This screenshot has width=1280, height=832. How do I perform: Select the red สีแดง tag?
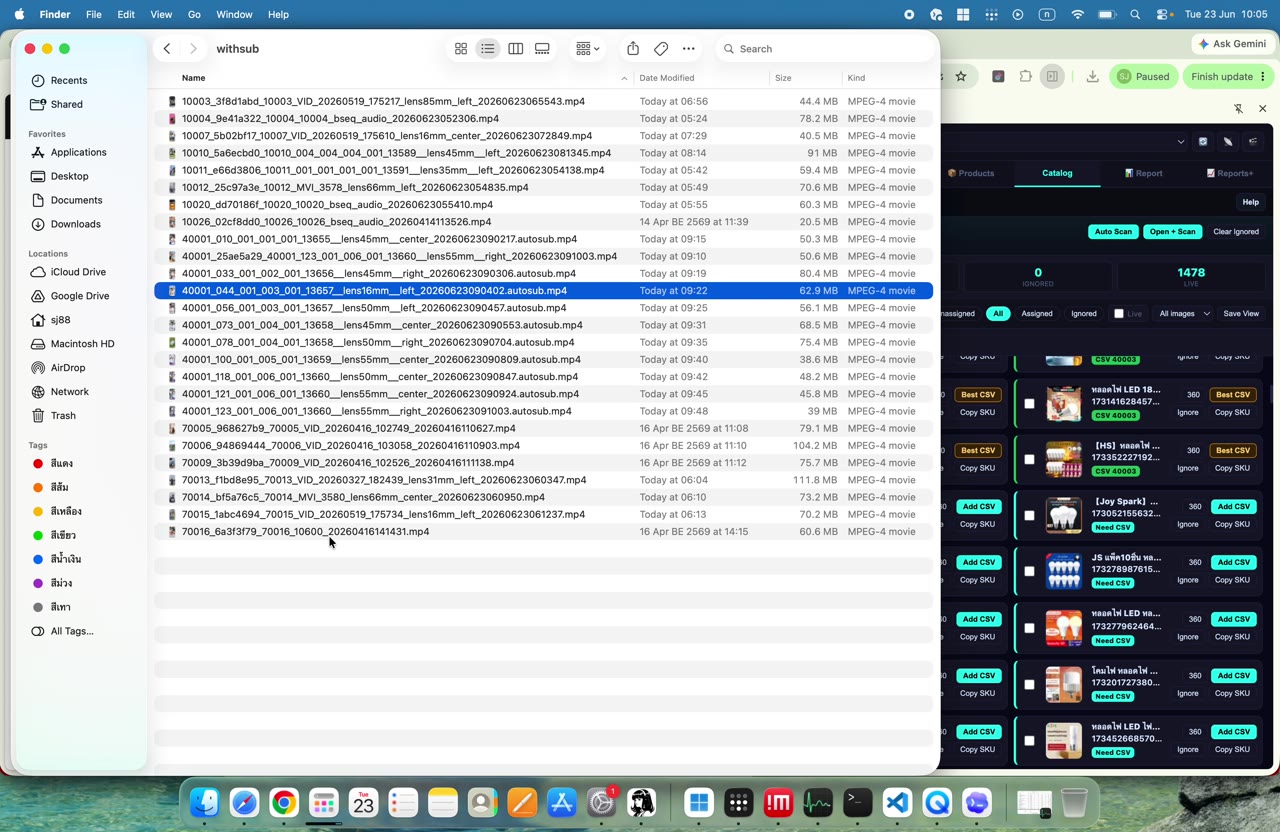point(61,464)
